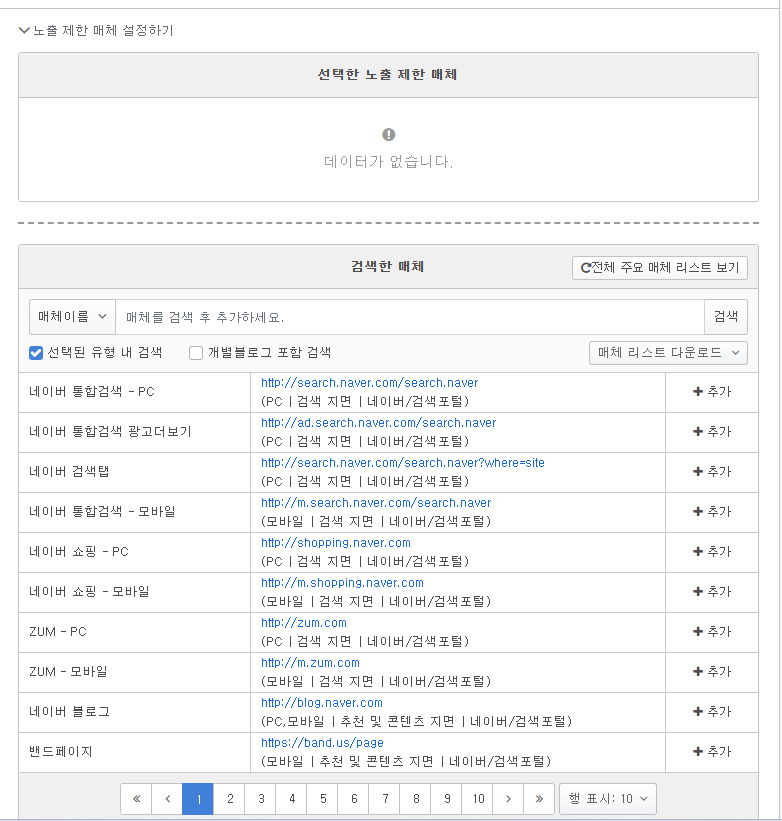Enable 개별블로그 포함 검색 checkbox
The image size is (782, 821).
[196, 353]
